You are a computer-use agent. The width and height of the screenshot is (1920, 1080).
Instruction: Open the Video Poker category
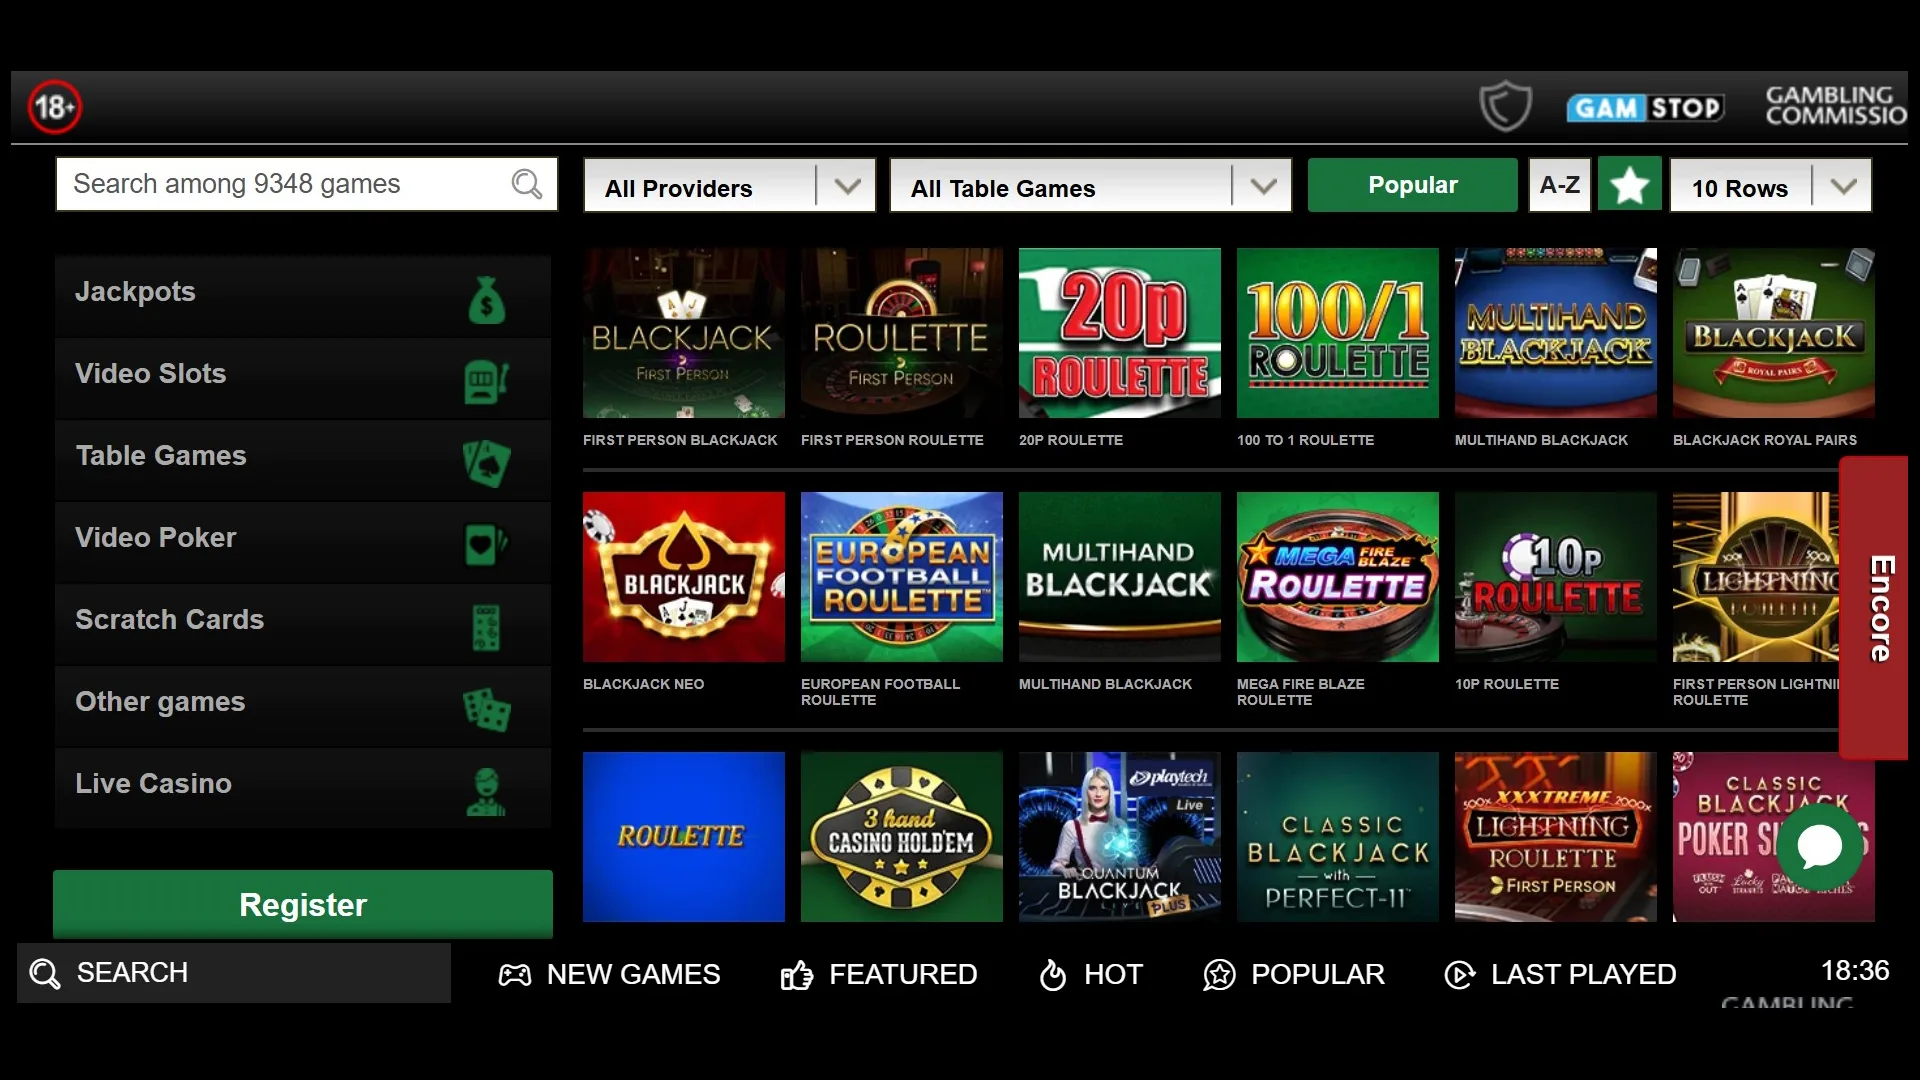[x=303, y=542]
